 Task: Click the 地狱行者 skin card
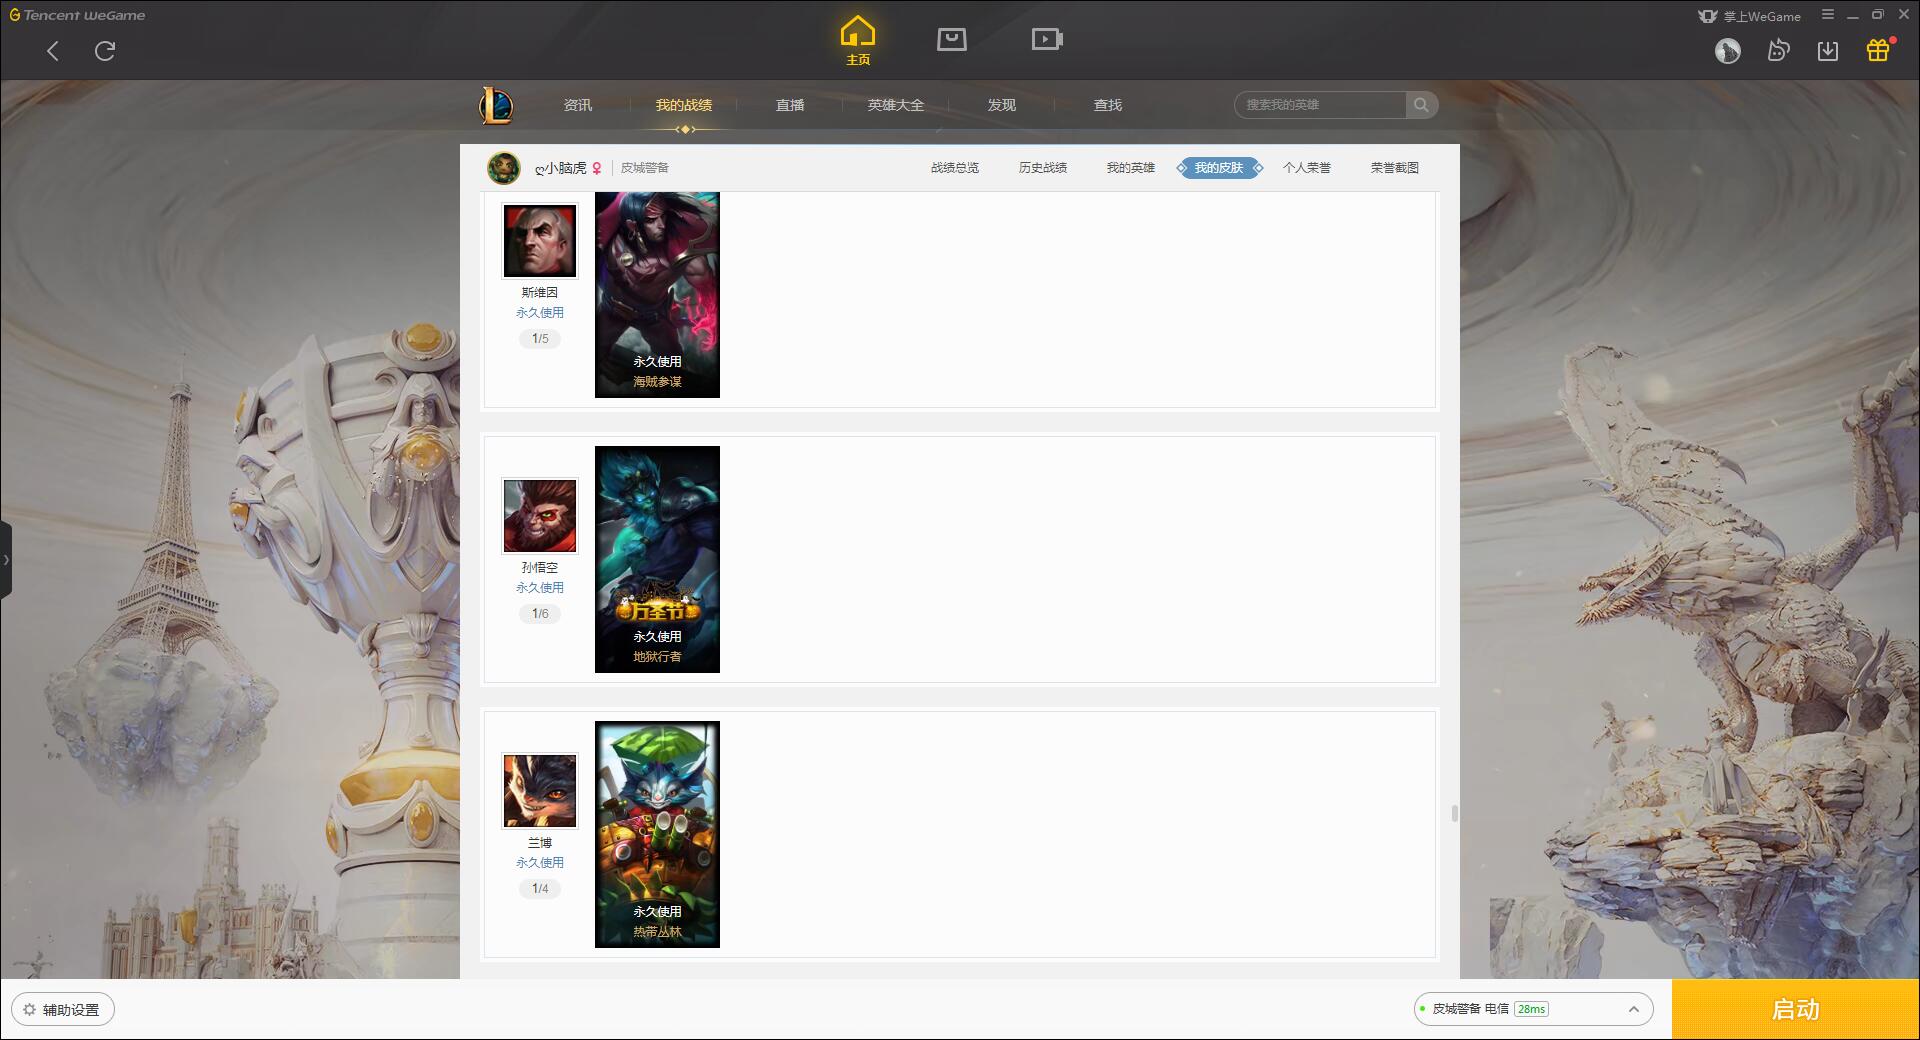[x=657, y=559]
